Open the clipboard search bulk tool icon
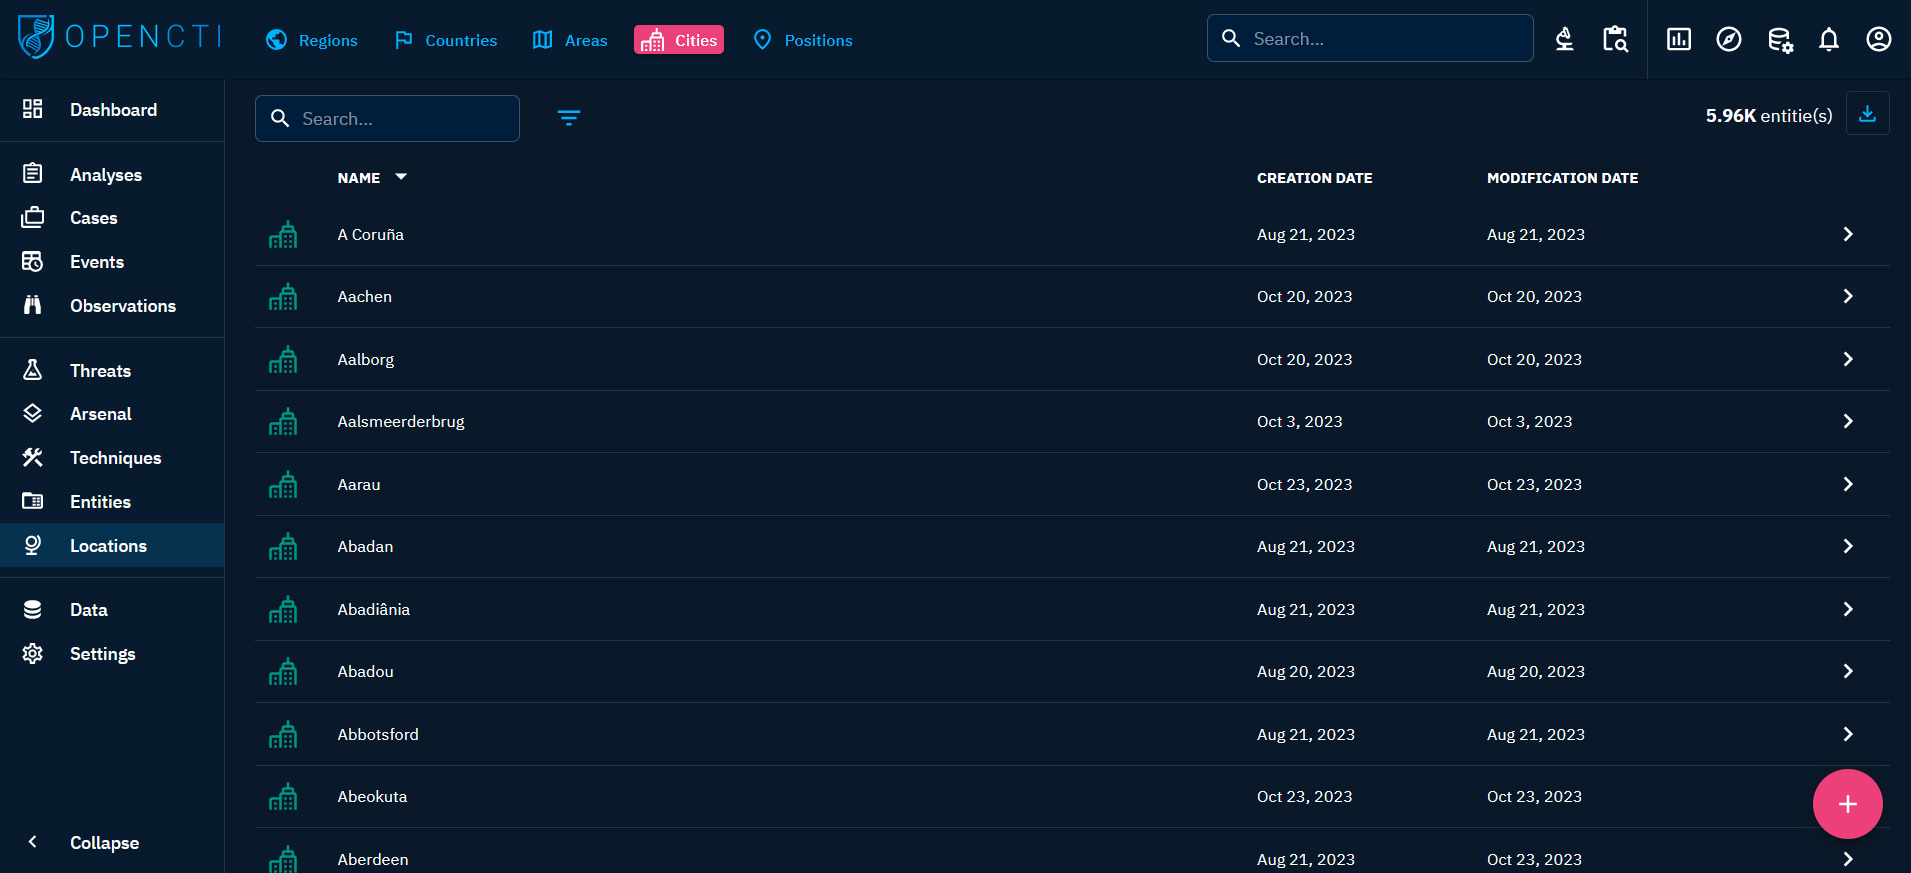Viewport: 1911px width, 873px height. click(1615, 40)
